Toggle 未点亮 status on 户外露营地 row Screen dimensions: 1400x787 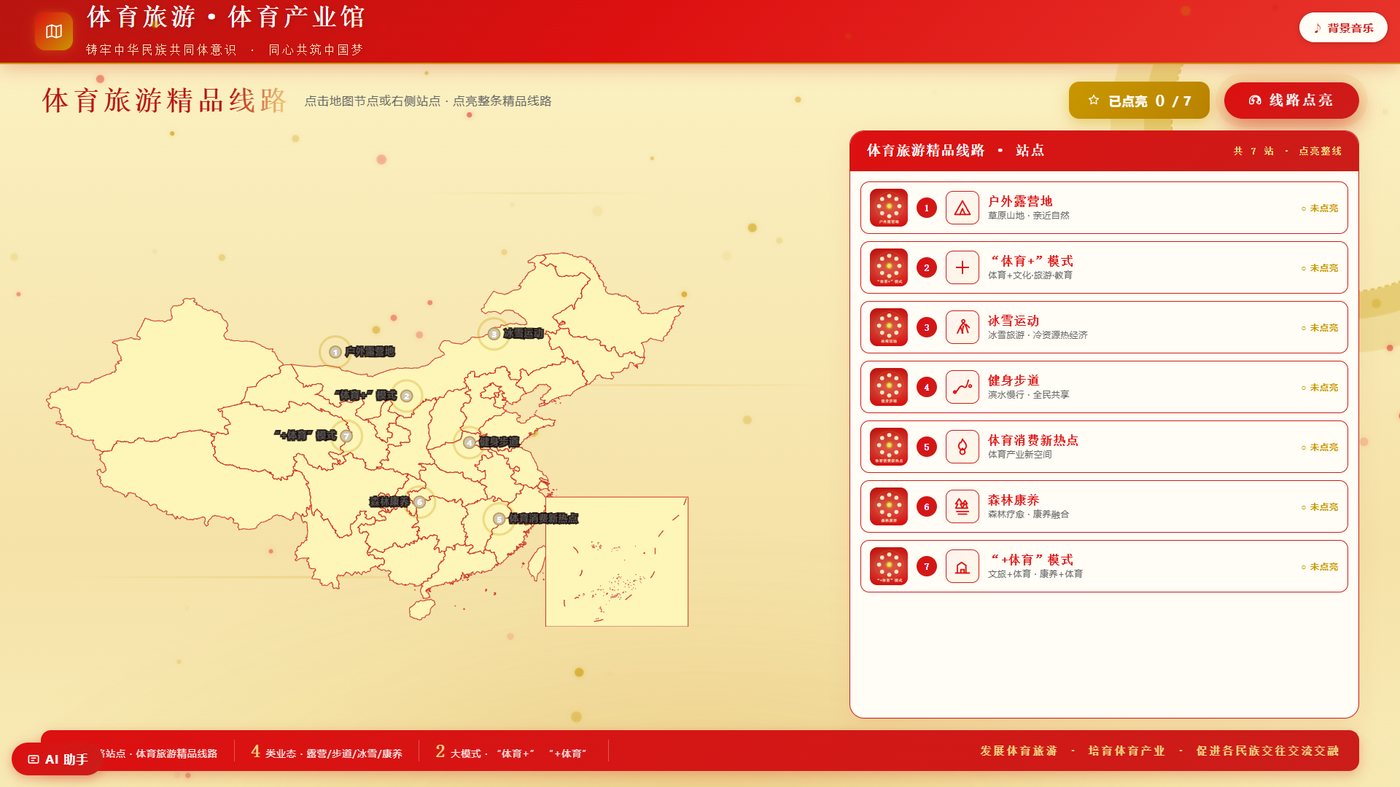1319,208
